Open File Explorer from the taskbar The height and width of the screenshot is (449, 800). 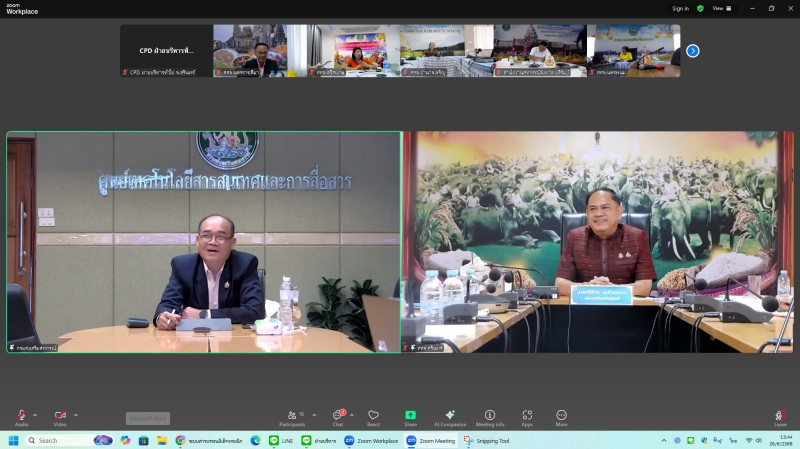coord(162,440)
